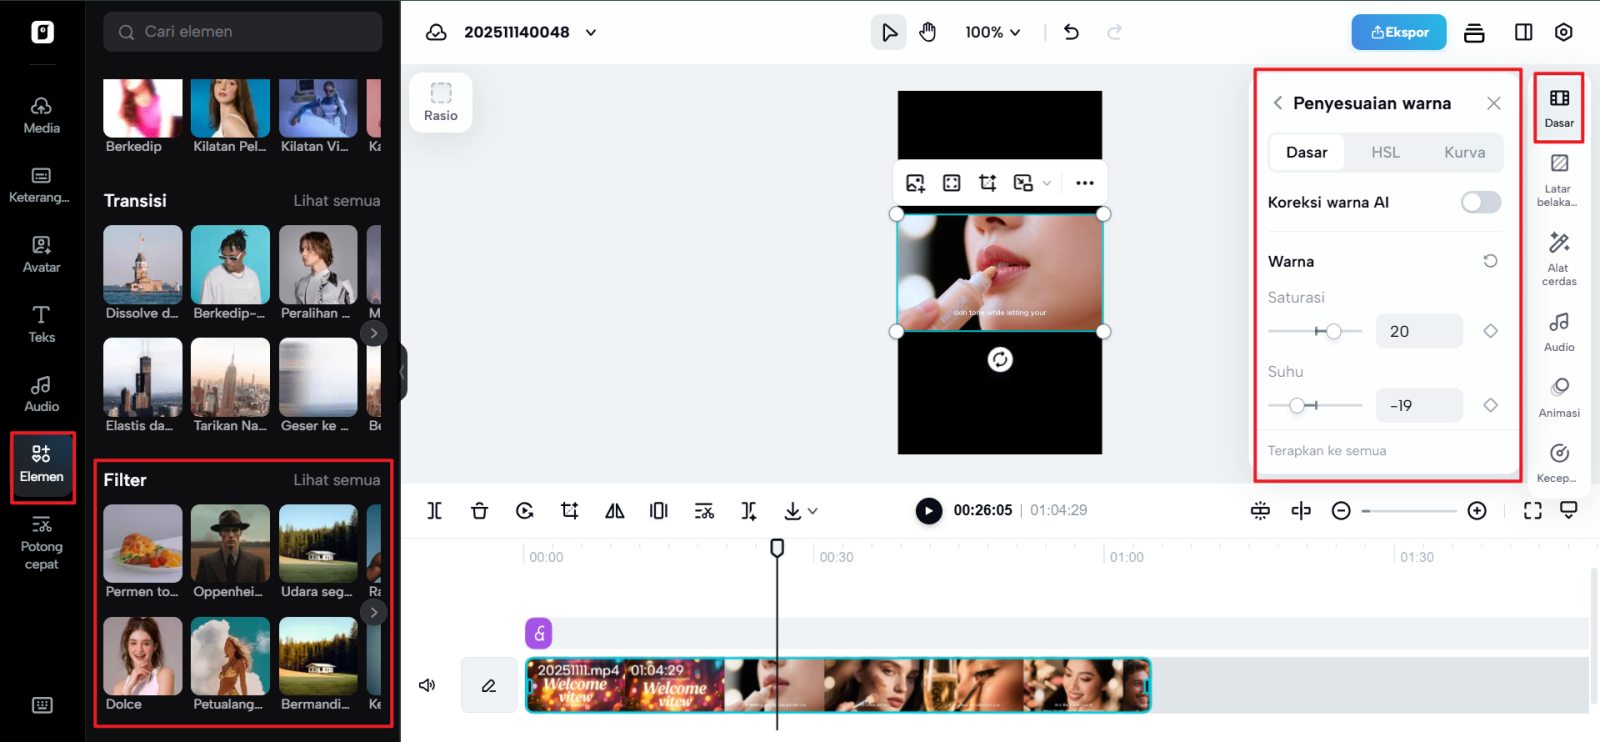Toggle Saturasi keyframe diamond
The image size is (1600, 742).
[1490, 331]
